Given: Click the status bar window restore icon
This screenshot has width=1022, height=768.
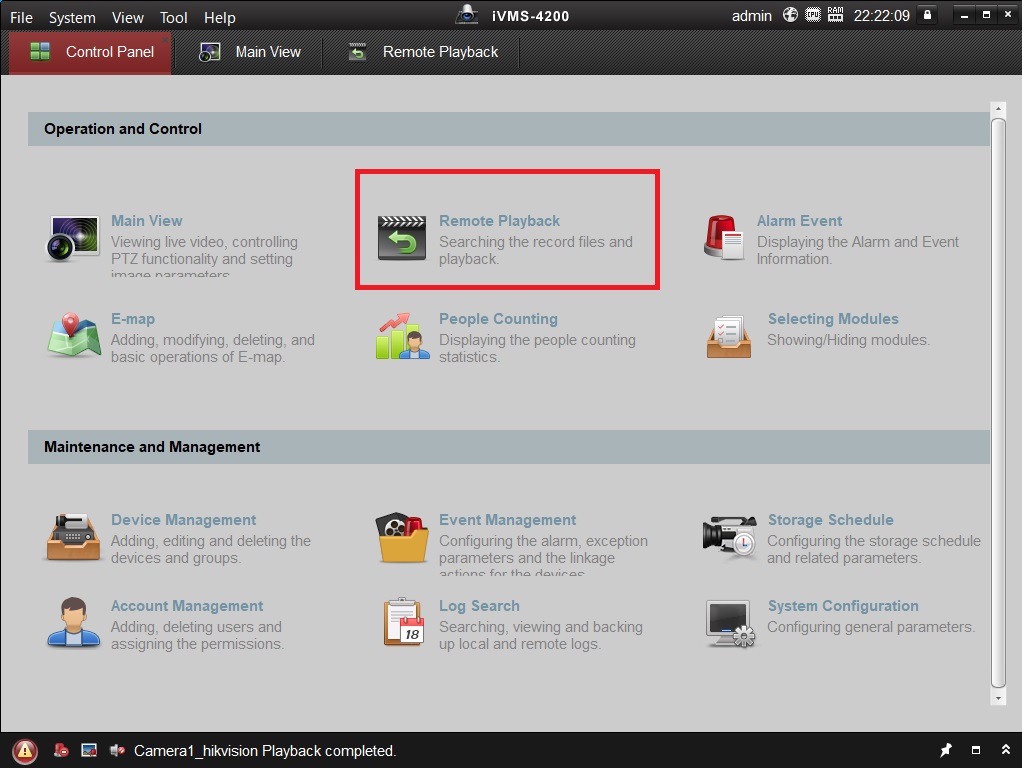Looking at the screenshot, I should click(x=976, y=750).
